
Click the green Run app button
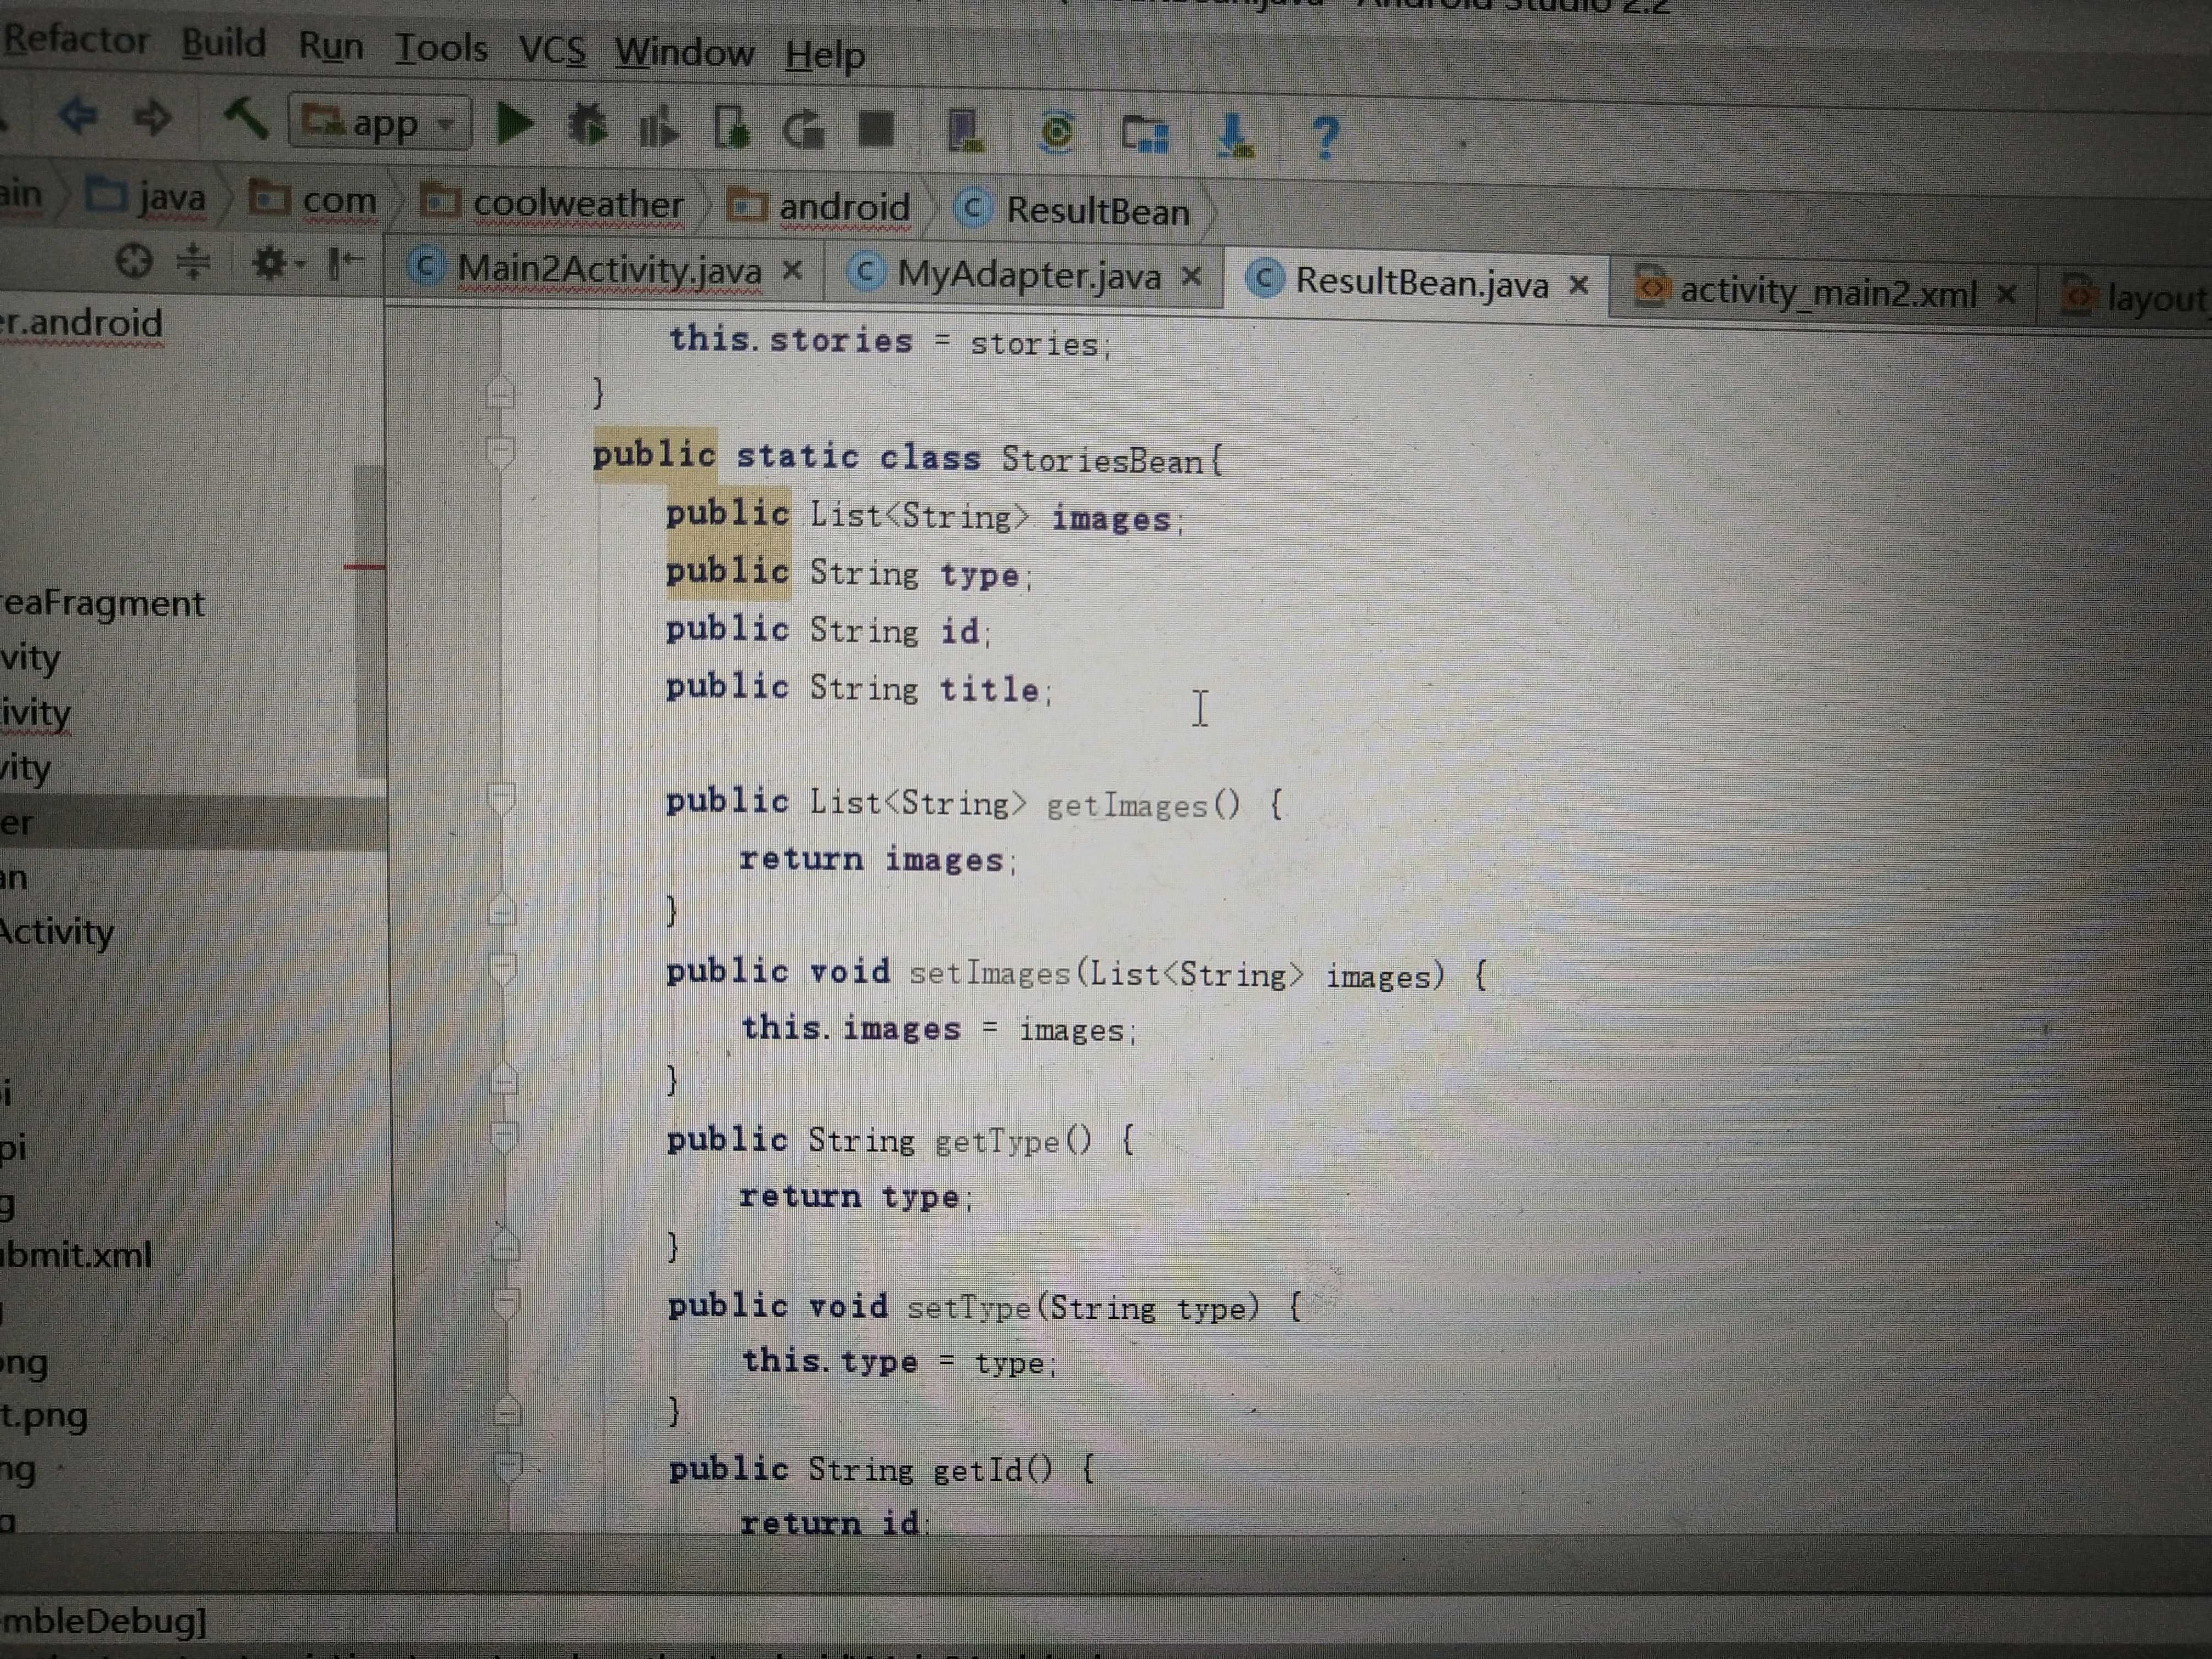point(515,125)
